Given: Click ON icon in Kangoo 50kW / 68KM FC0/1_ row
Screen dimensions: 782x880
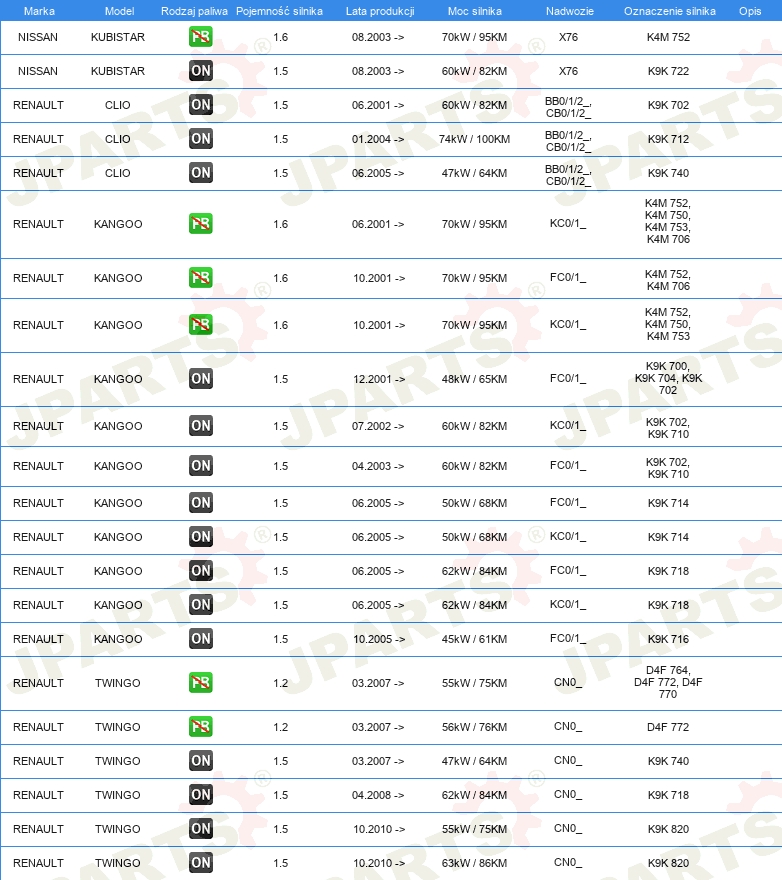Looking at the screenshot, I should click(x=200, y=503).
